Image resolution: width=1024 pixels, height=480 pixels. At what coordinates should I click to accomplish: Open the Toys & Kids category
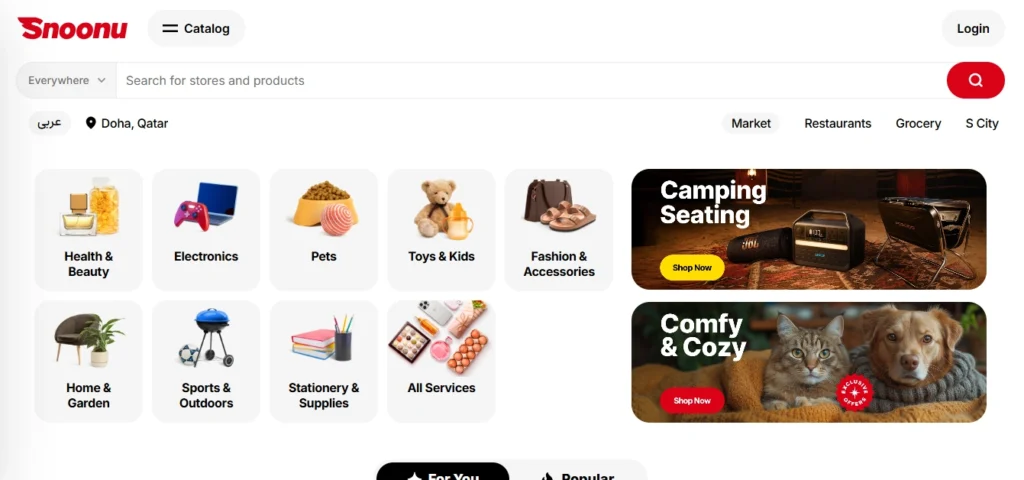click(441, 230)
